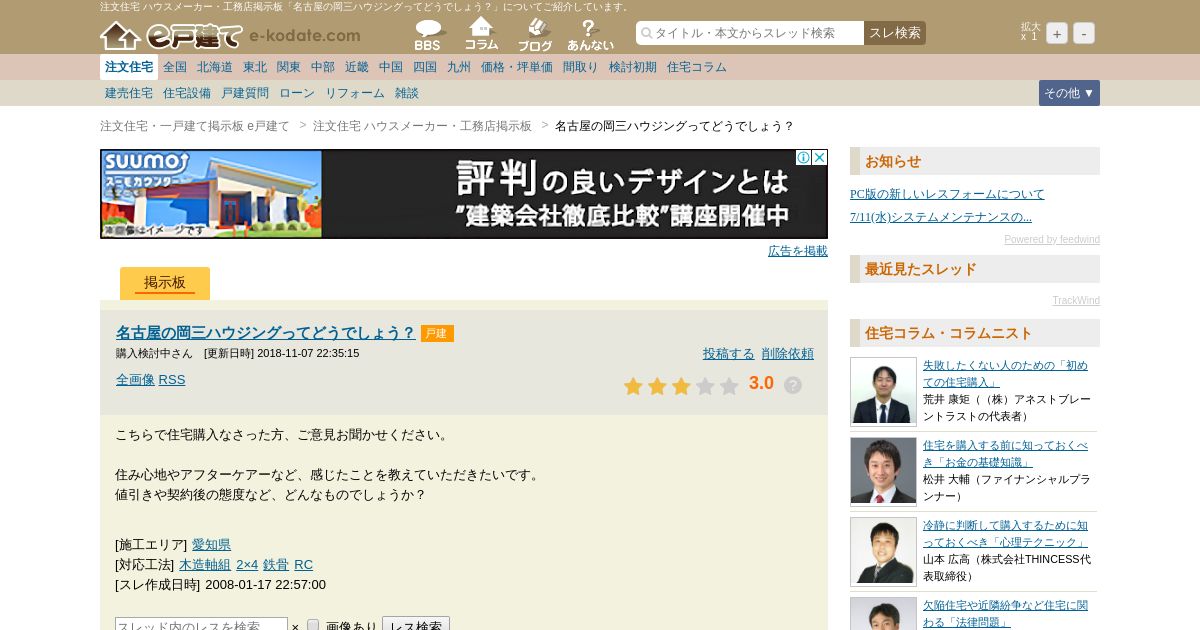Open the 2×4 construction link
This screenshot has width=1200, height=630.
coord(247,565)
